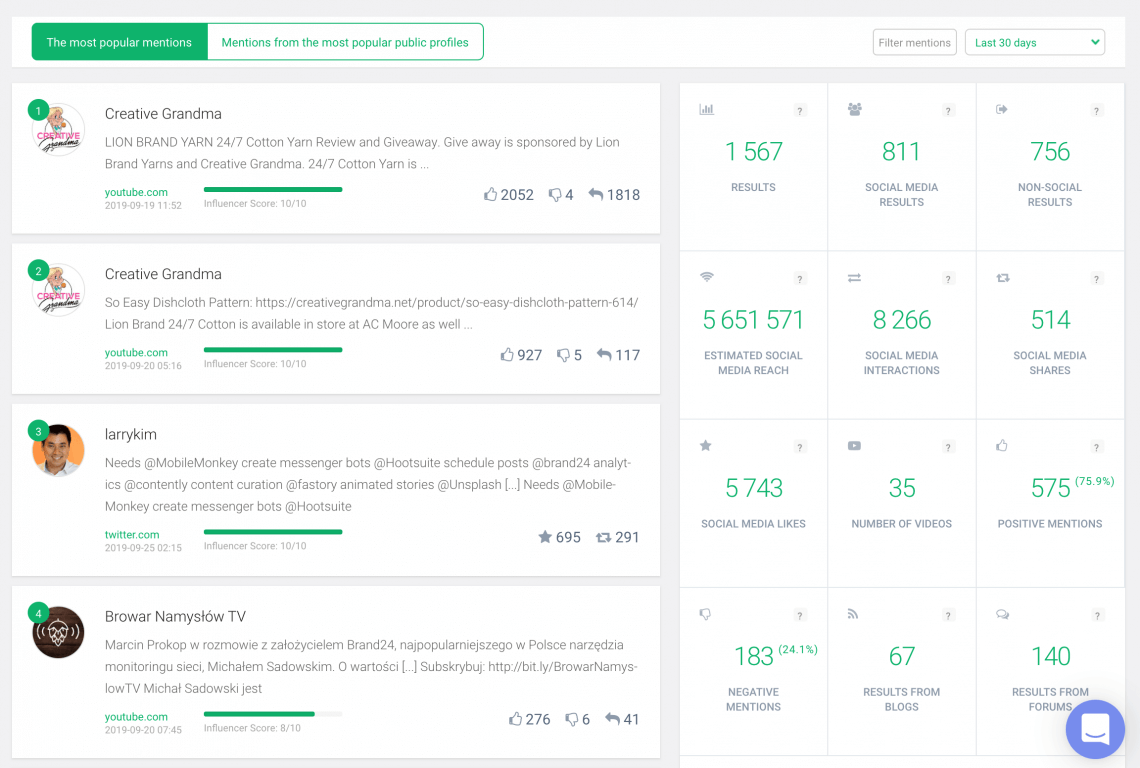This screenshot has height=768, width=1140.
Task: Click the exit-arrow icon on Non-Social Results tile
Action: [1002, 109]
